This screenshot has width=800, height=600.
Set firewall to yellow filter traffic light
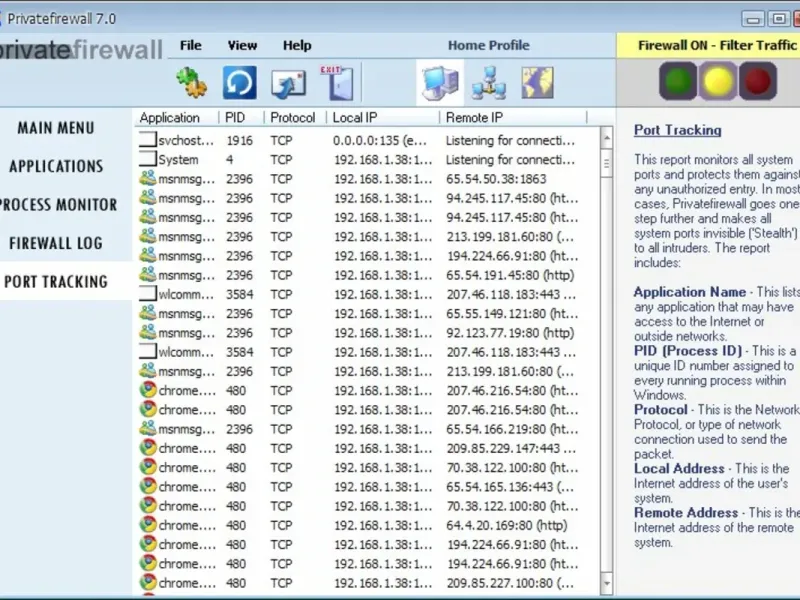click(717, 81)
